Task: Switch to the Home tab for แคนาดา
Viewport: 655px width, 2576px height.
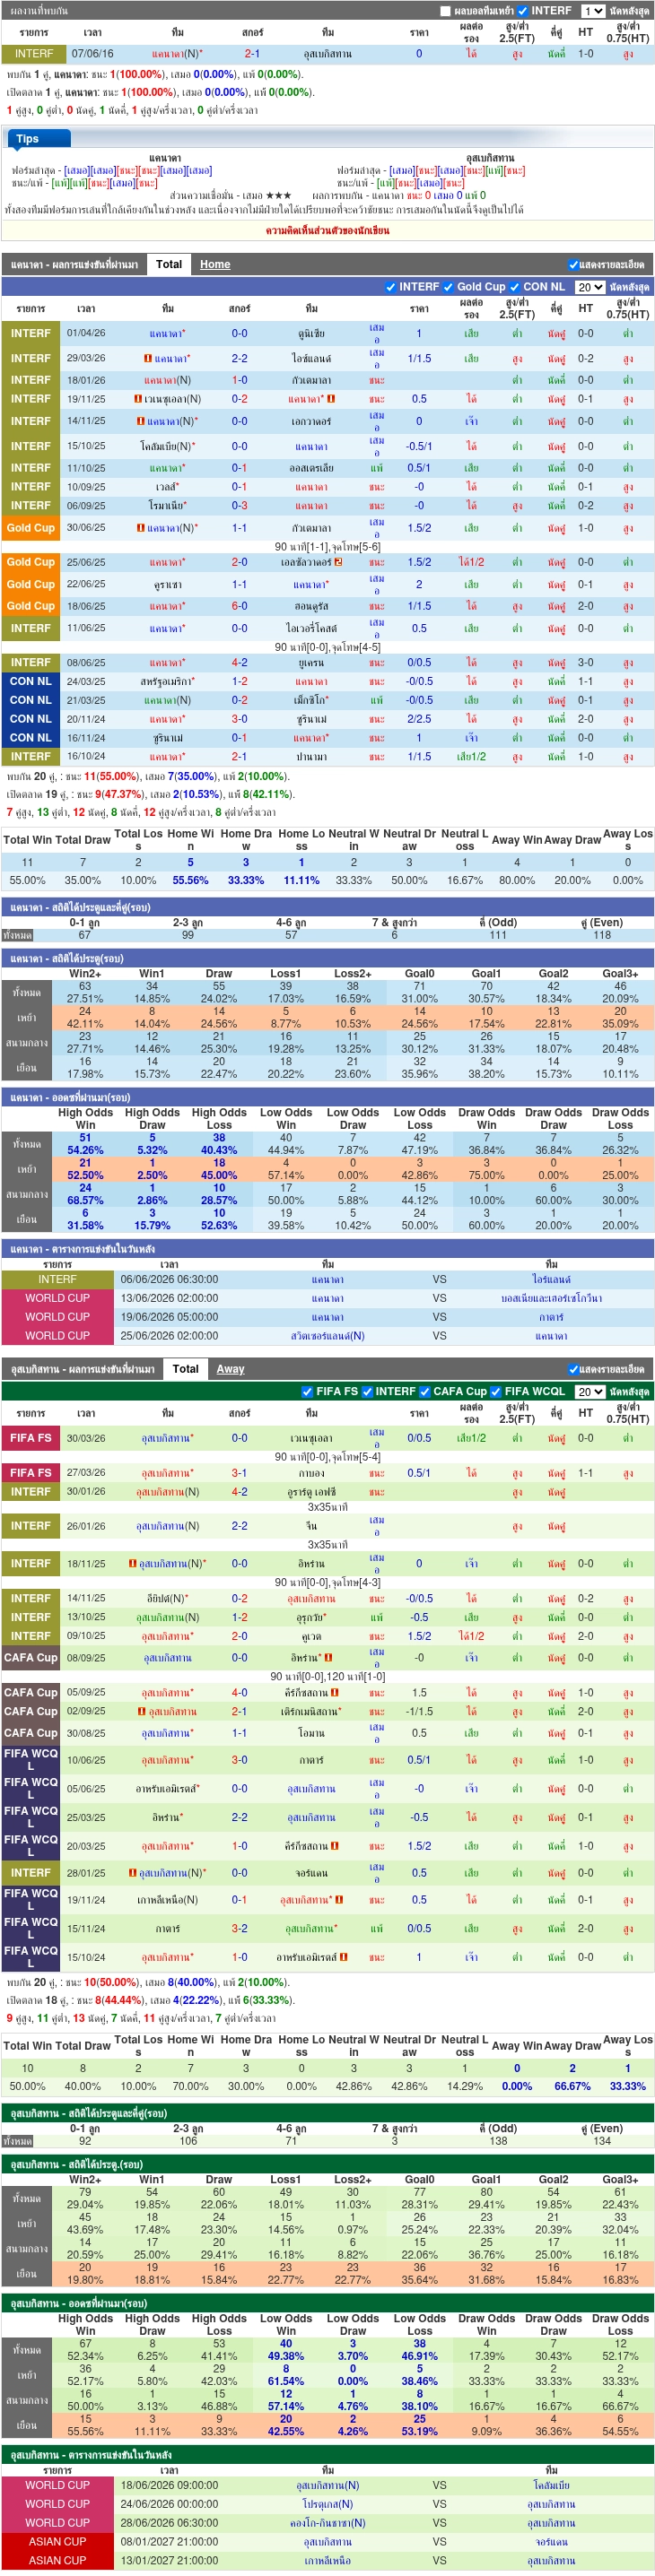Action: 215,264
